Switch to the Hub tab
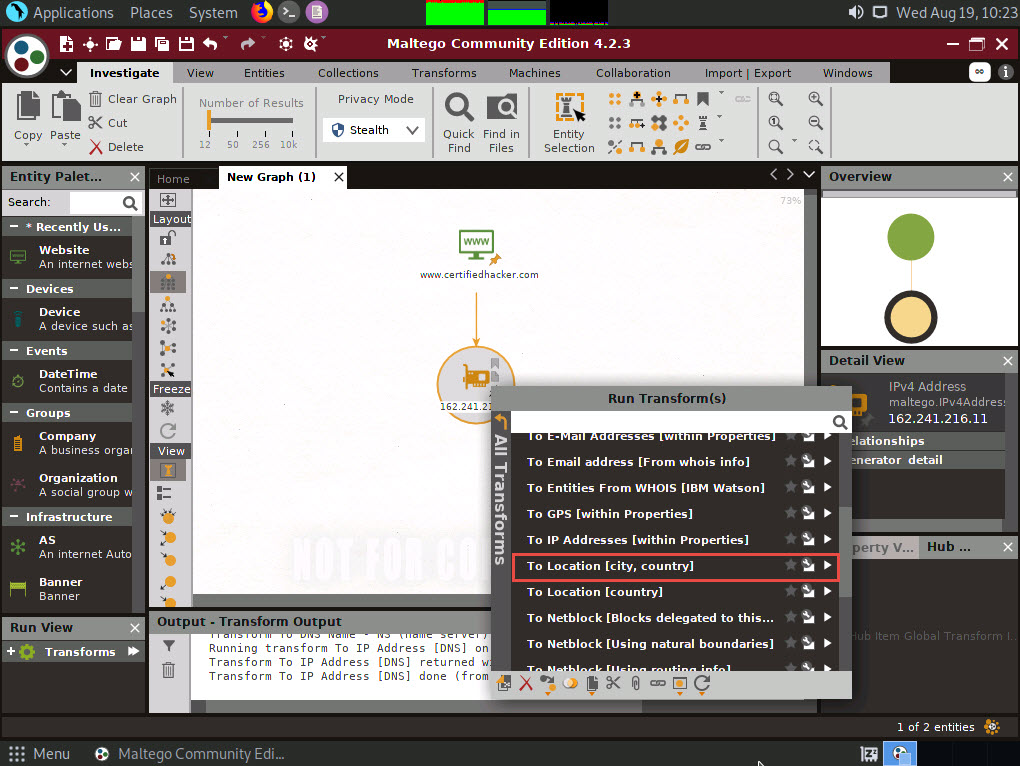Screen dimensions: 1020x766 948,547
